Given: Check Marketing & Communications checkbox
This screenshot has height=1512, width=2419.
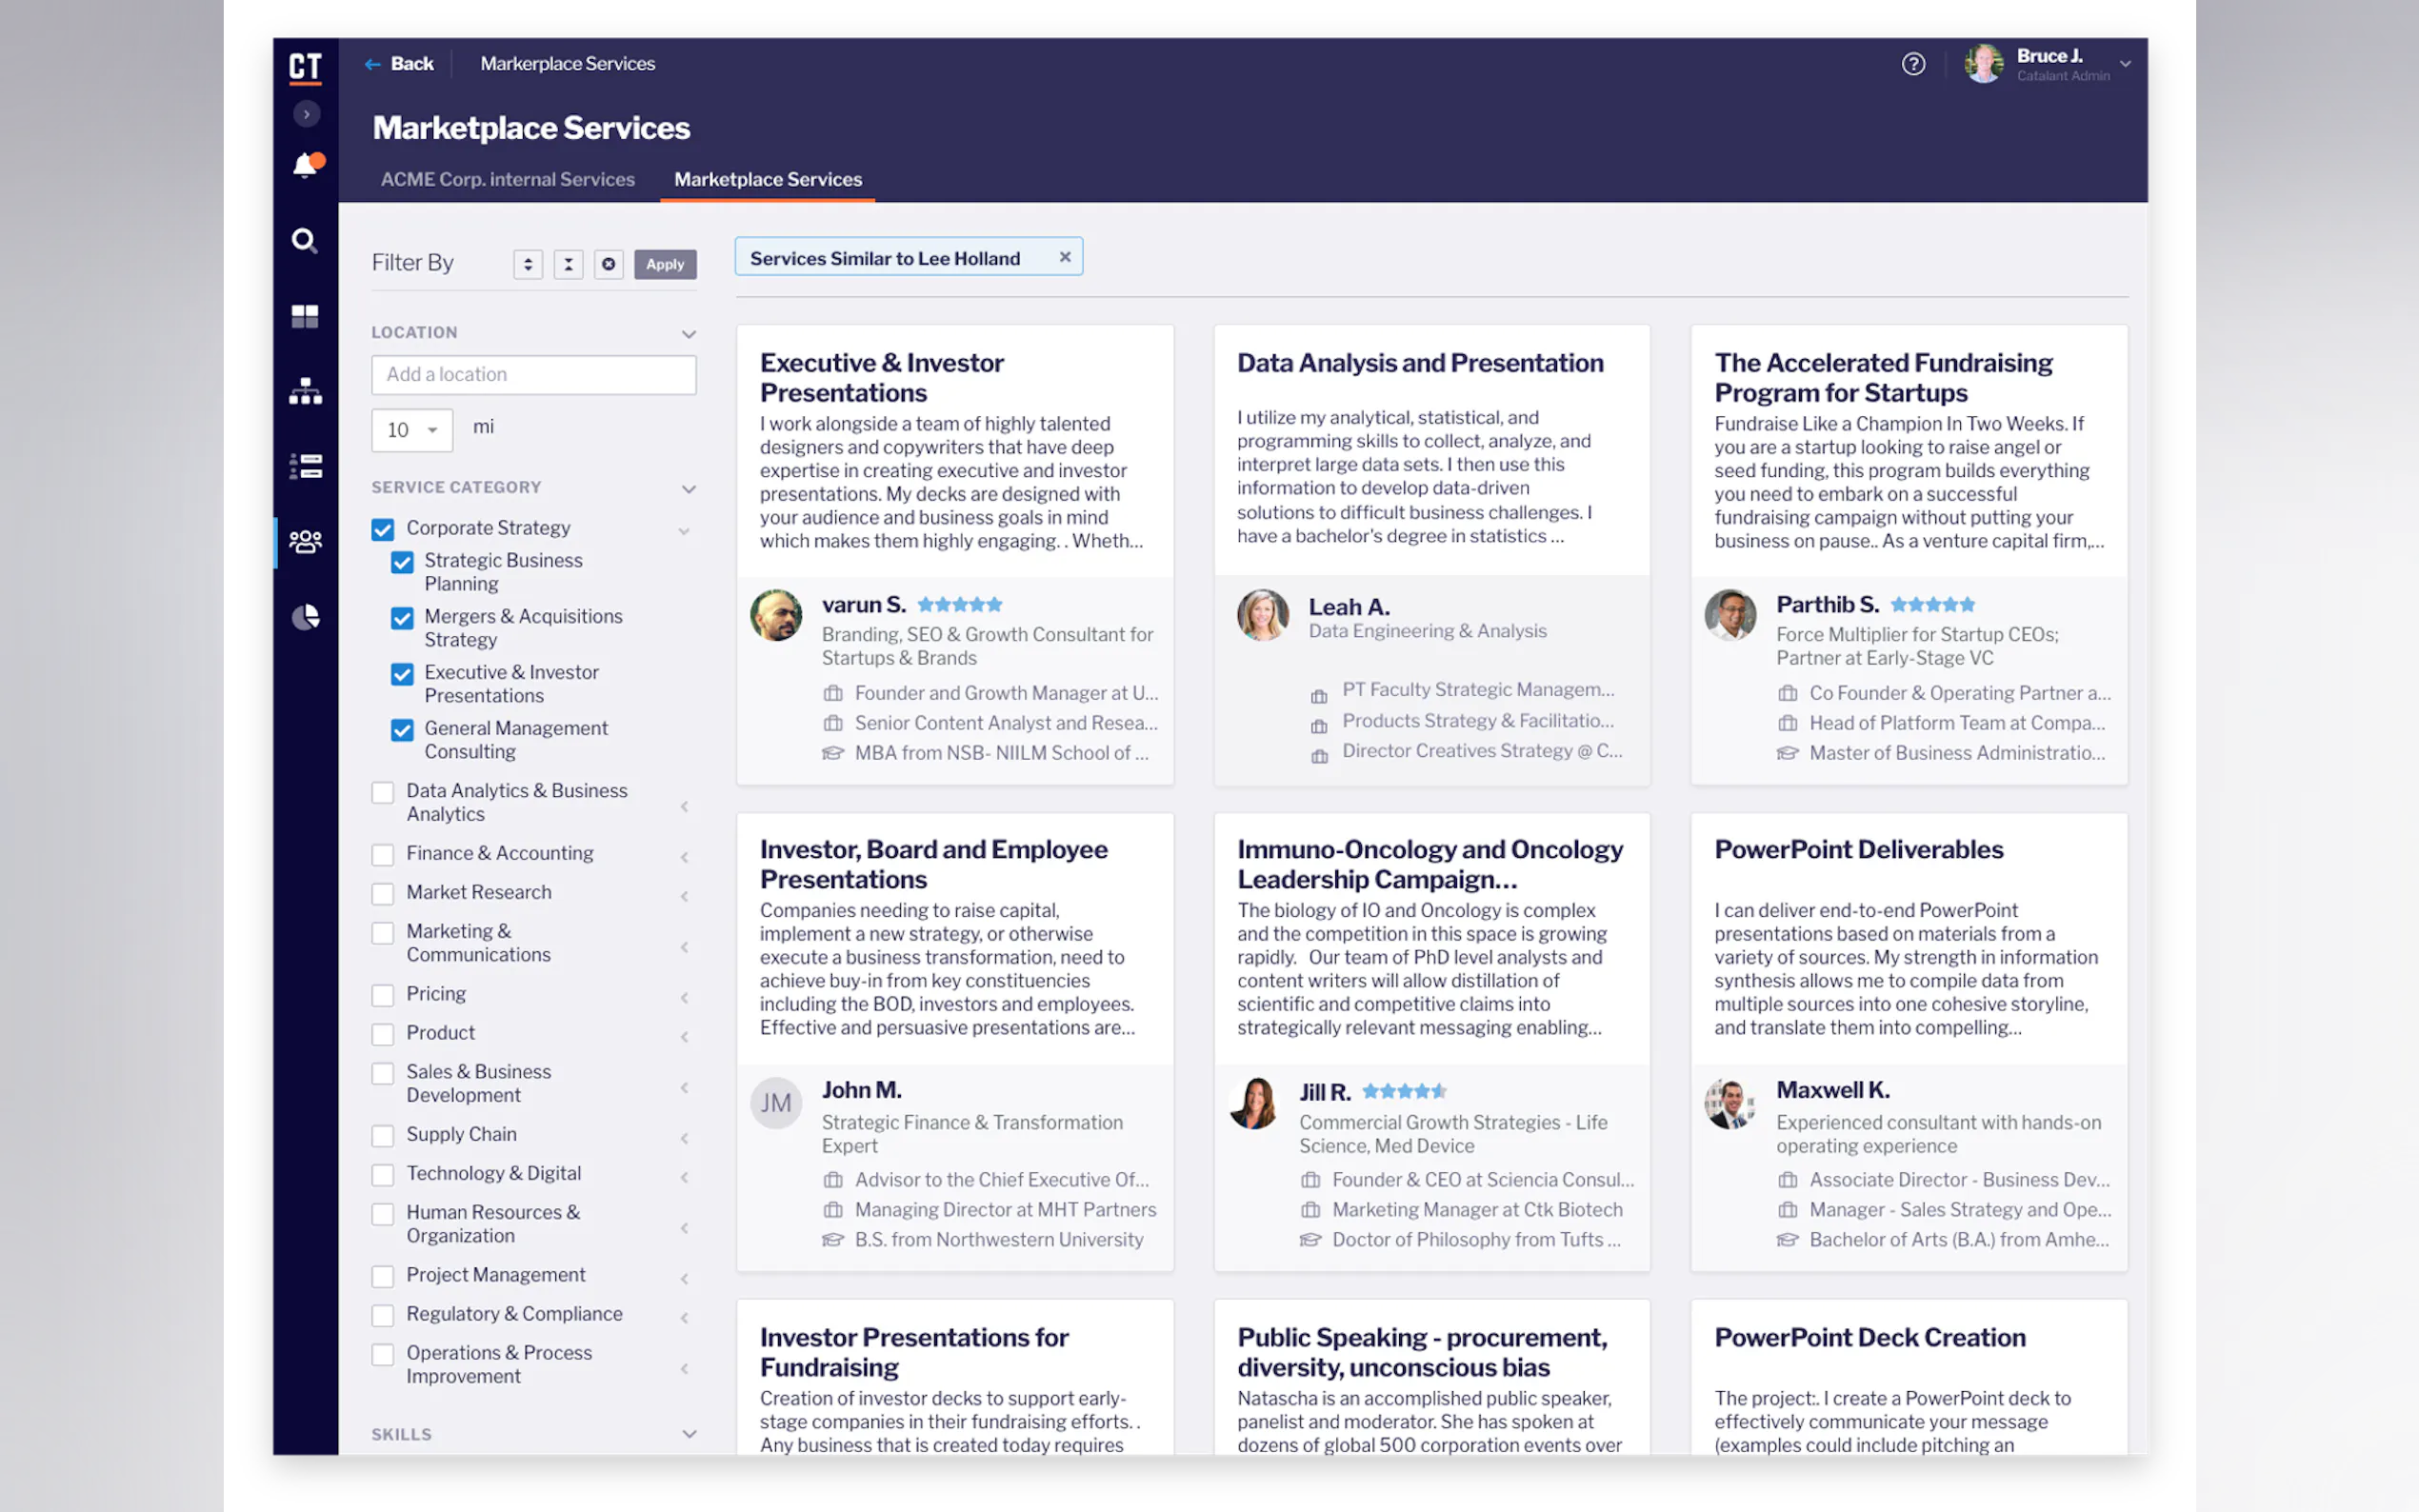Looking at the screenshot, I should (x=383, y=933).
